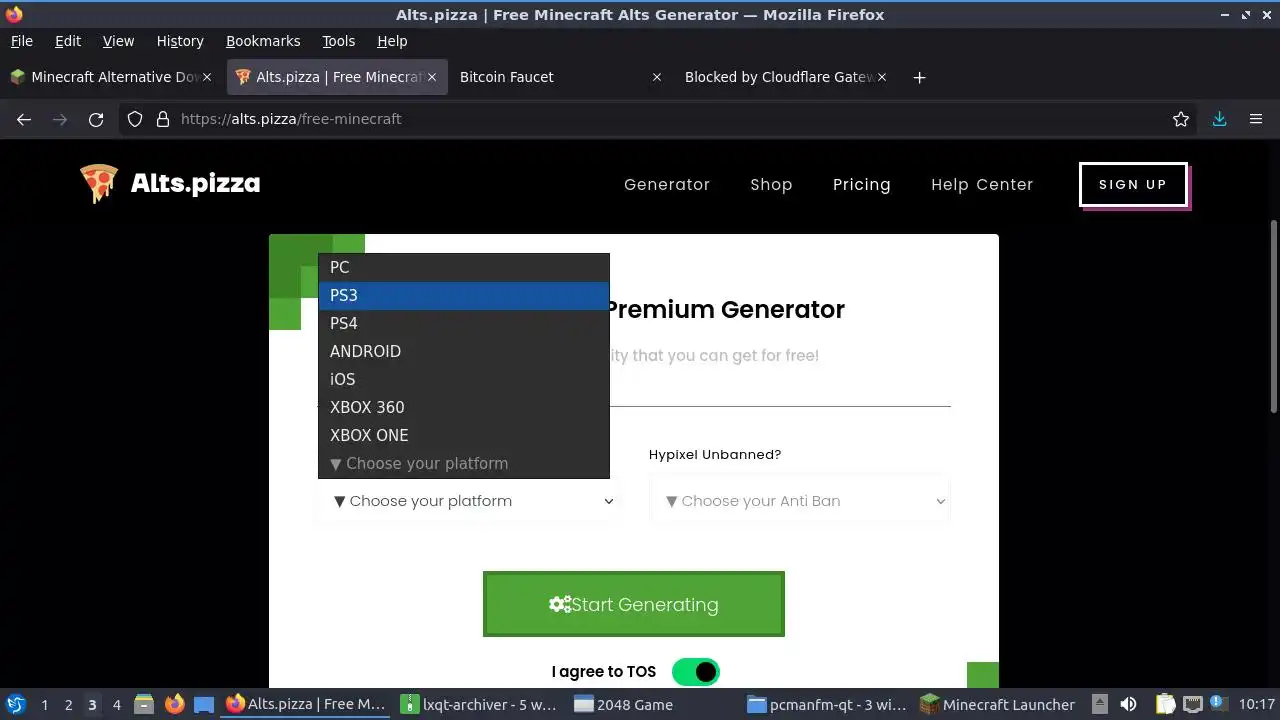This screenshot has width=1280, height=720.
Task: Open the Pricing nav link
Action: point(862,184)
